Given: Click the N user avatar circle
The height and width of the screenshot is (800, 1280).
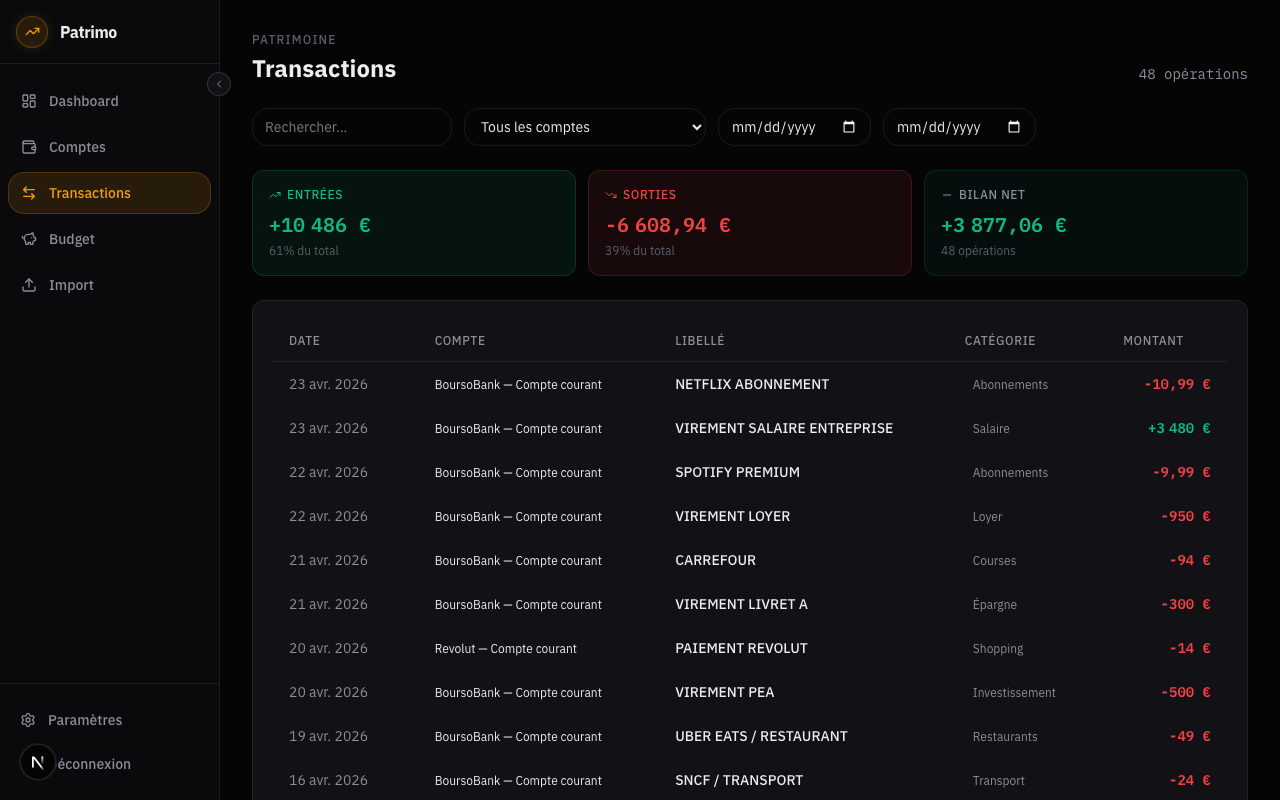Looking at the screenshot, I should tap(38, 762).
